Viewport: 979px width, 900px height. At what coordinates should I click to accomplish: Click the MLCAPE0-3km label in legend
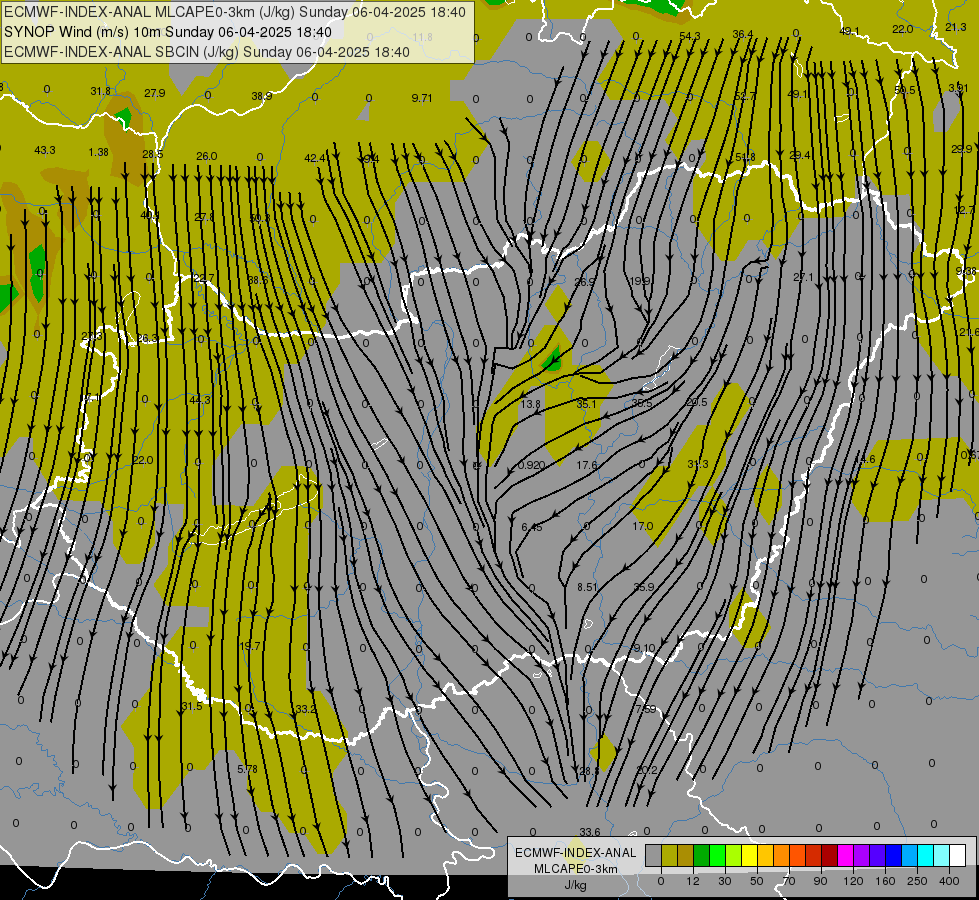pos(576,869)
